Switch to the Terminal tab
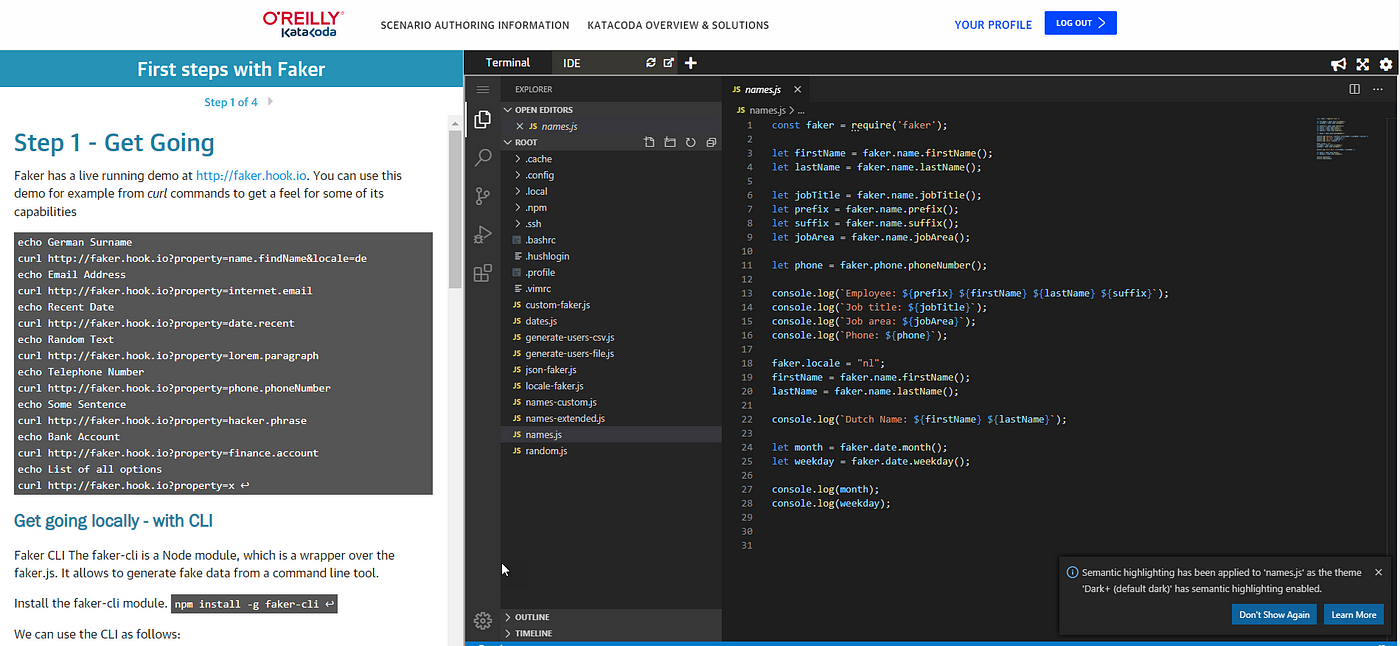This screenshot has width=1400, height=646. click(508, 63)
